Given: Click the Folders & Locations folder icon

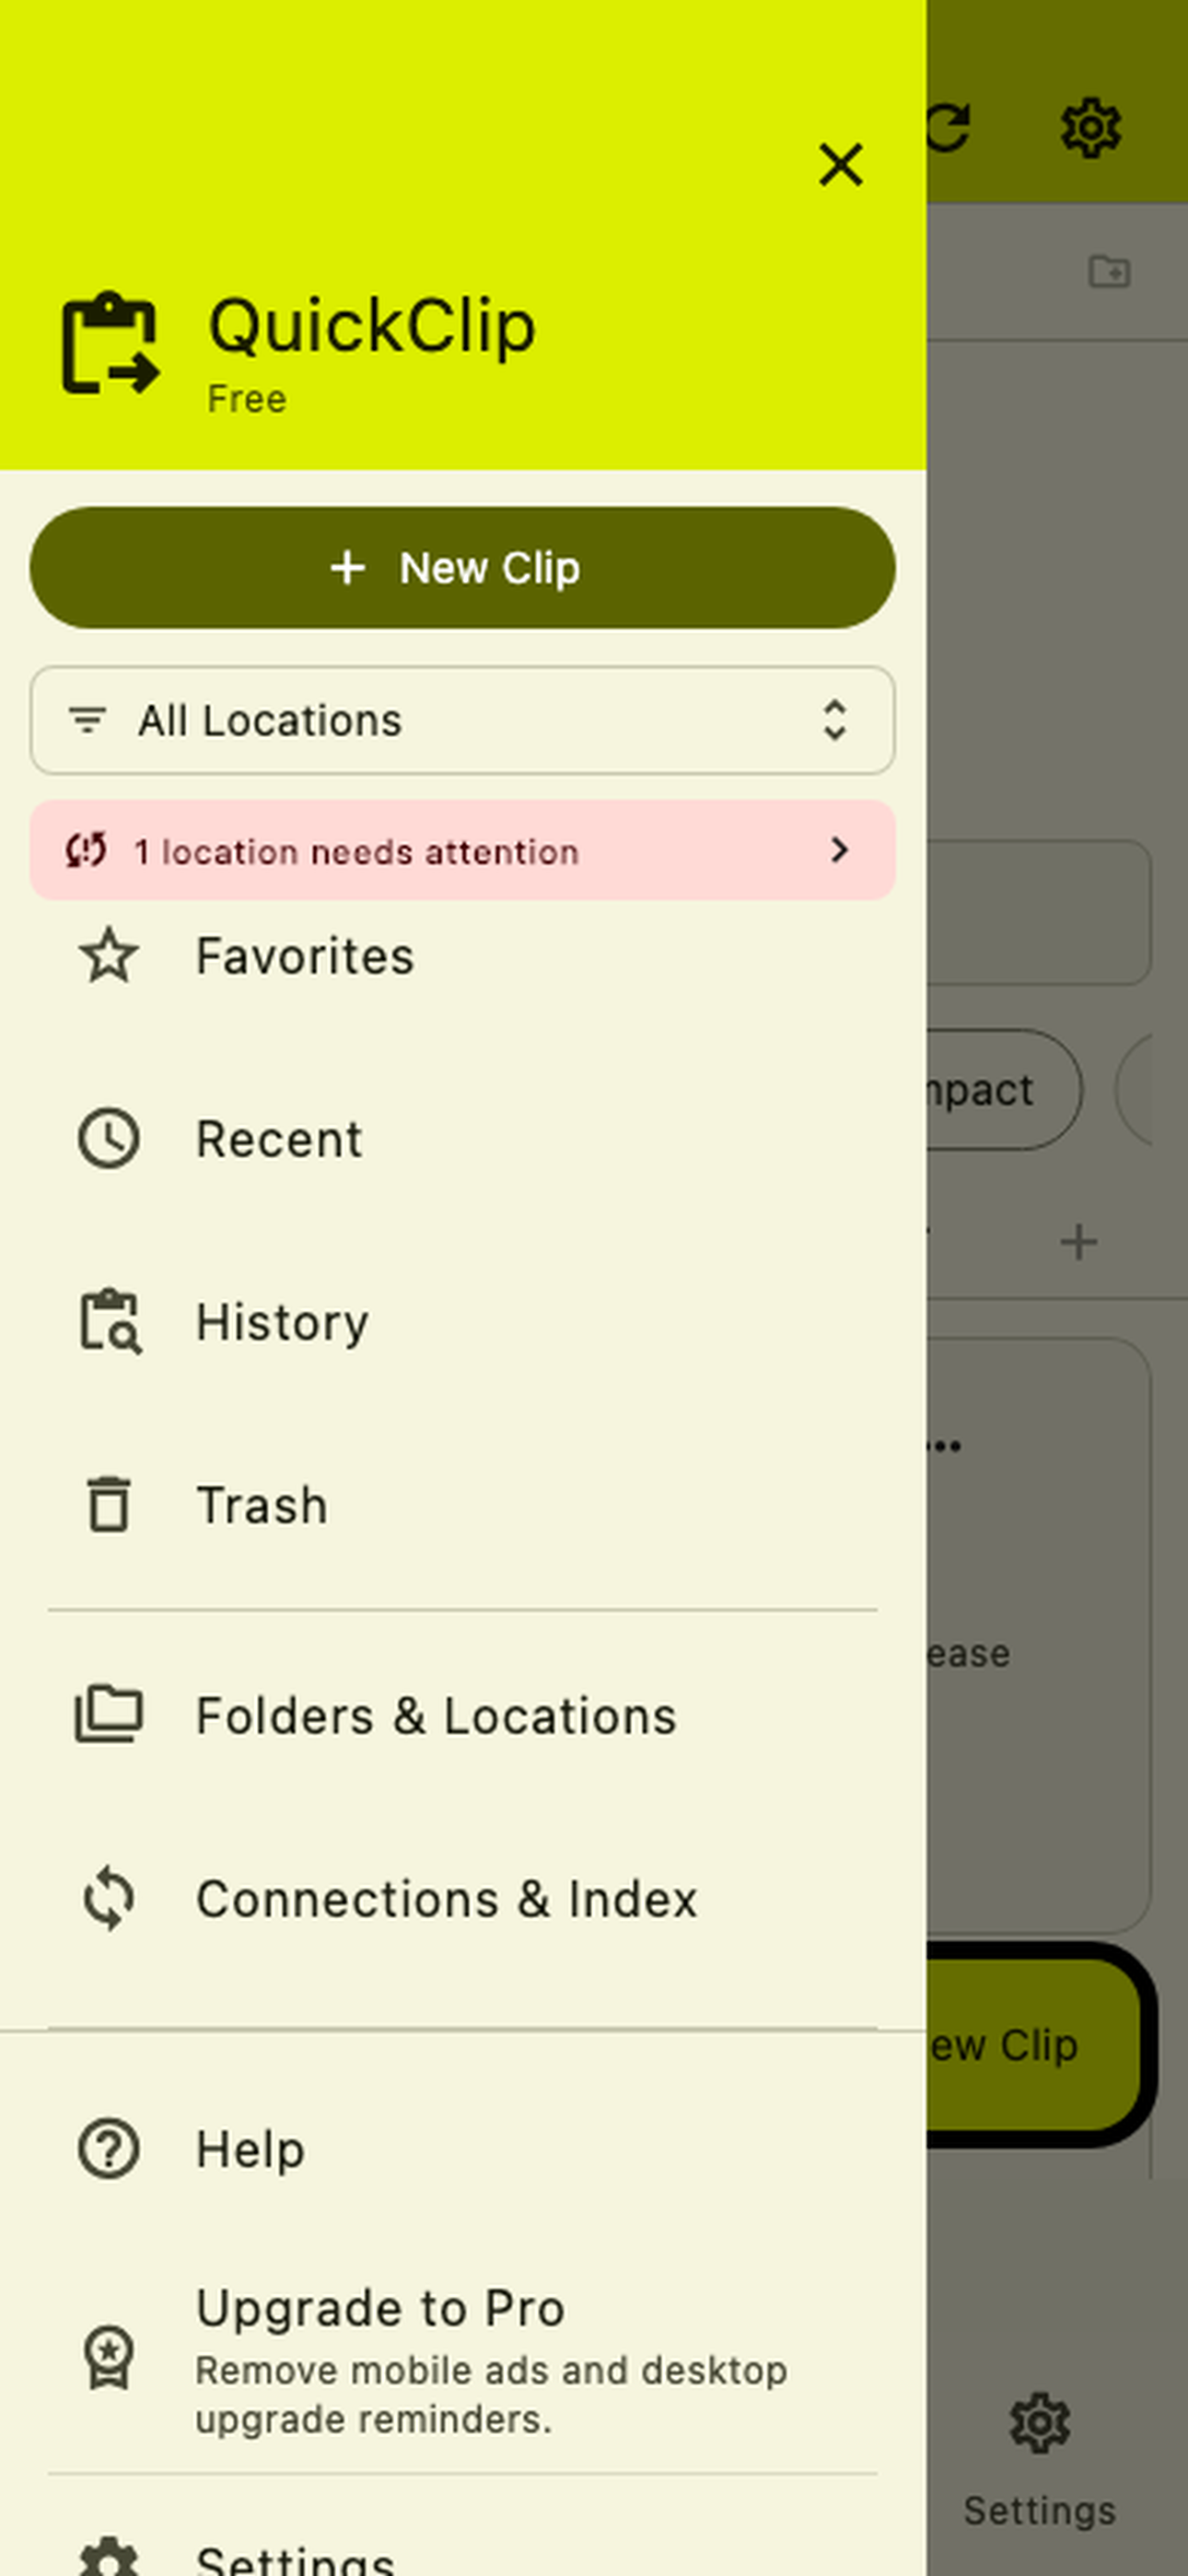Looking at the screenshot, I should (109, 1714).
